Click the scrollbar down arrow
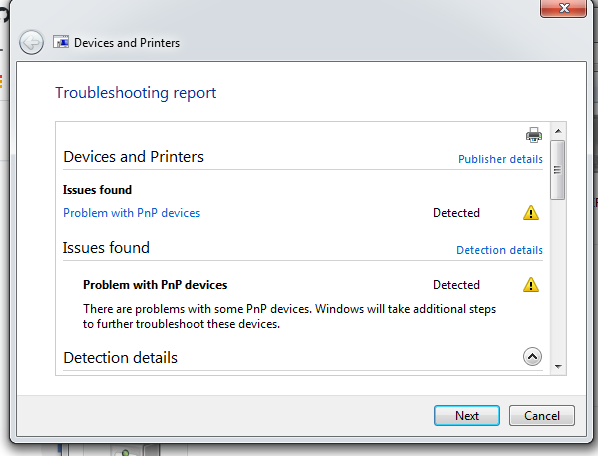598x456 pixels. (558, 367)
